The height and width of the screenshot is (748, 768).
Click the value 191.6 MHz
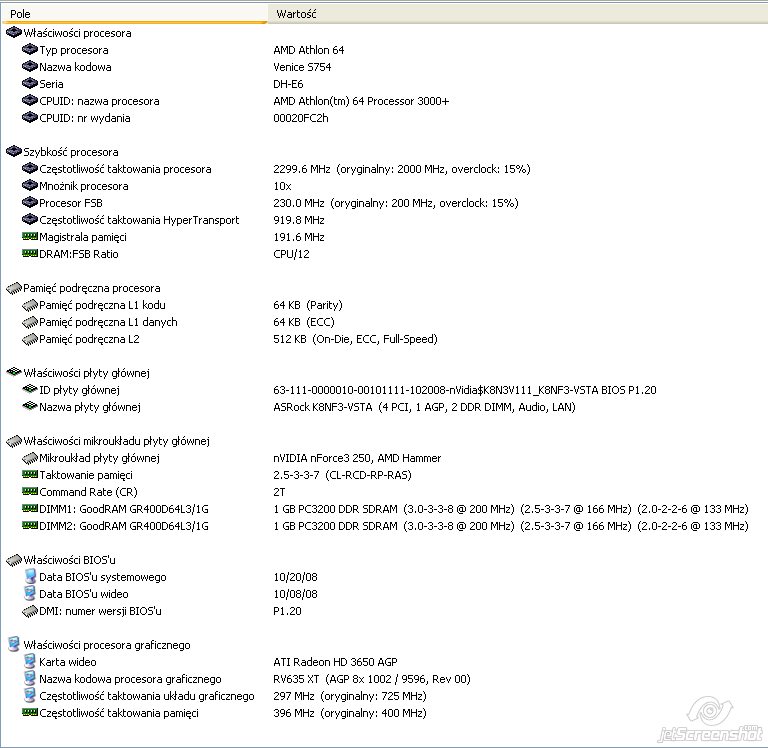(299, 237)
